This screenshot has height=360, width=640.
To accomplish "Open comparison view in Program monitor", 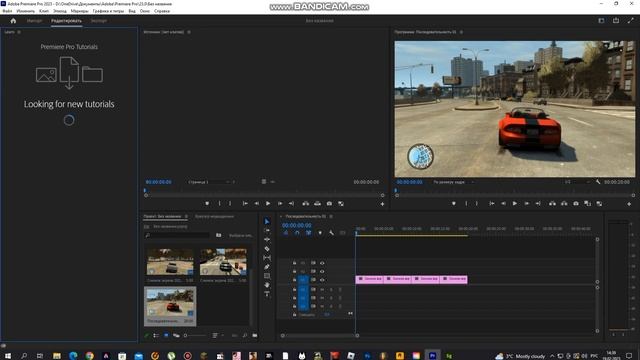I will (x=587, y=203).
